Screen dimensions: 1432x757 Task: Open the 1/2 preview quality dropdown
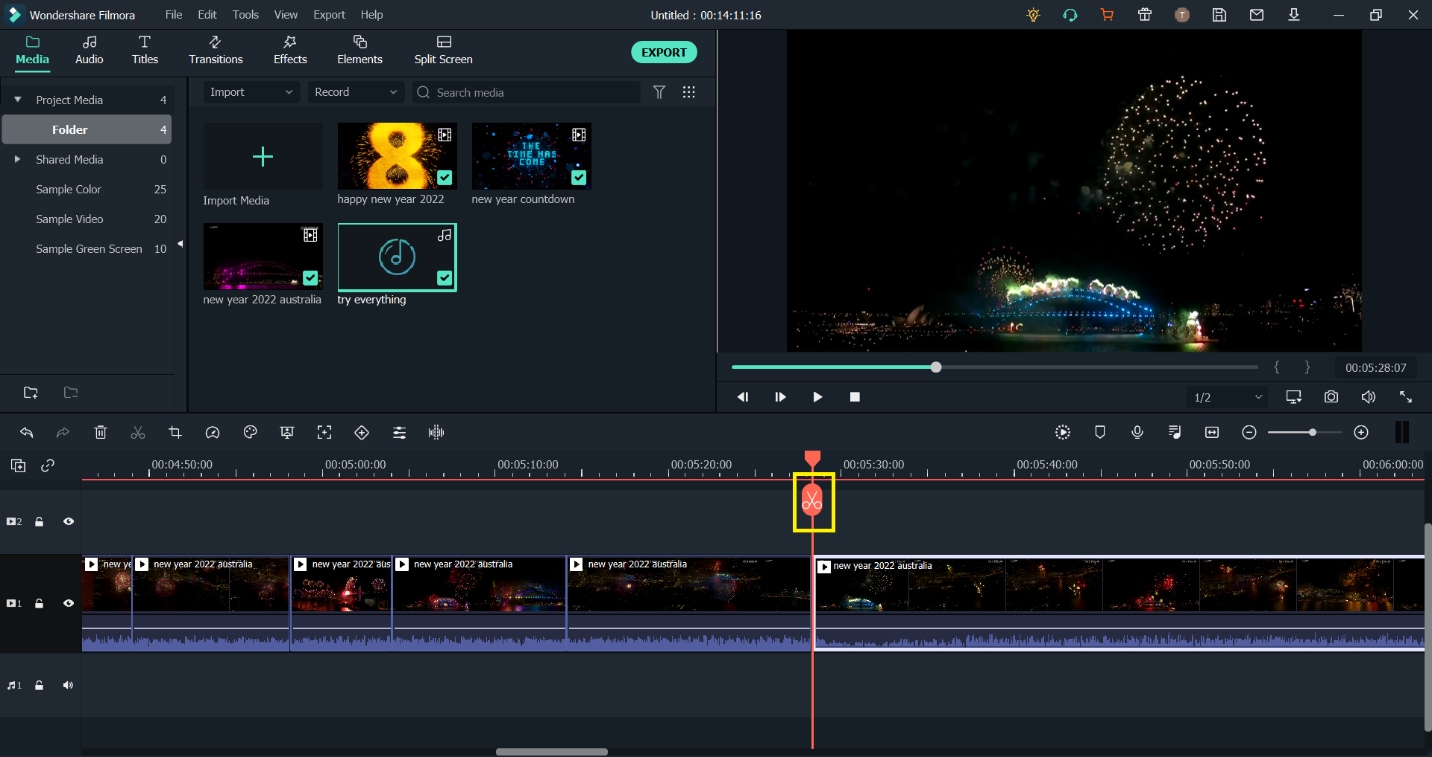pos(1228,397)
